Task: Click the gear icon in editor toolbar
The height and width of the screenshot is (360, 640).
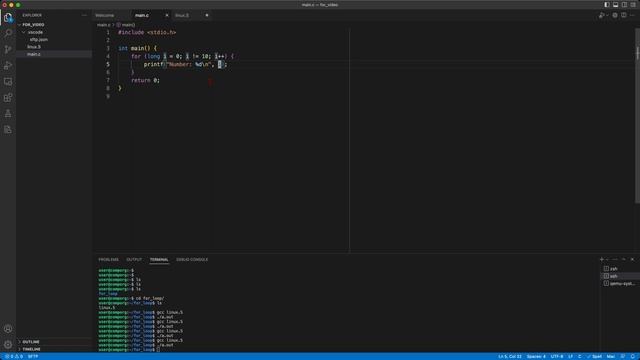Action: (615, 15)
